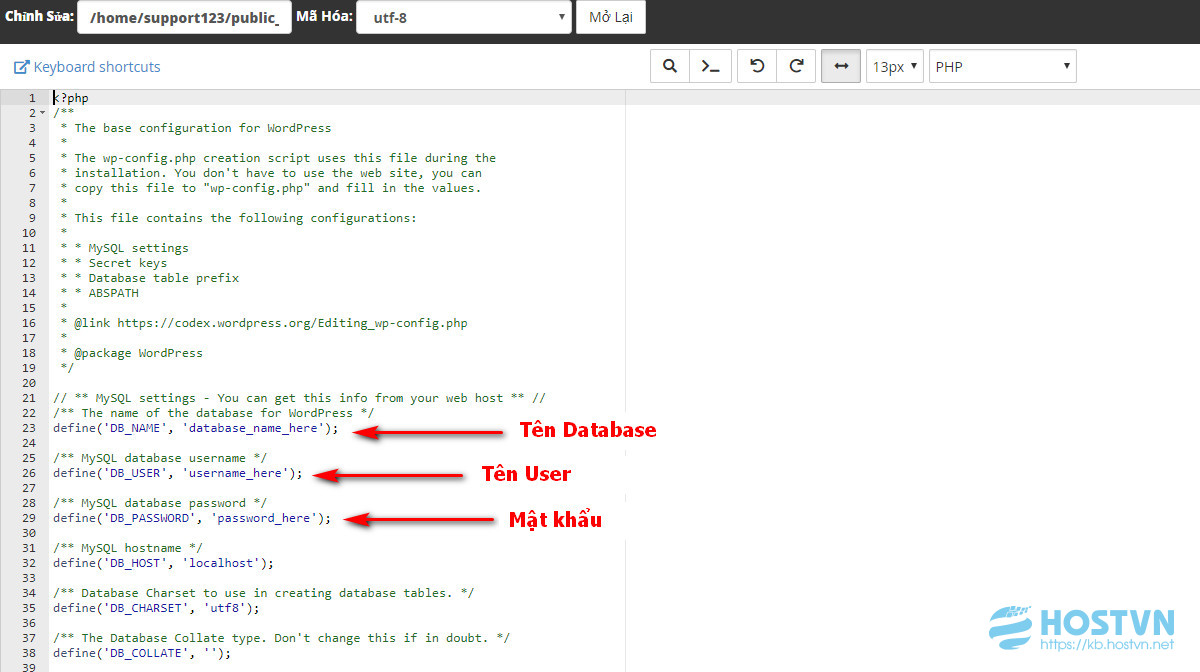
Task: Click the define DB_HOST localhost line
Action: [x=163, y=563]
